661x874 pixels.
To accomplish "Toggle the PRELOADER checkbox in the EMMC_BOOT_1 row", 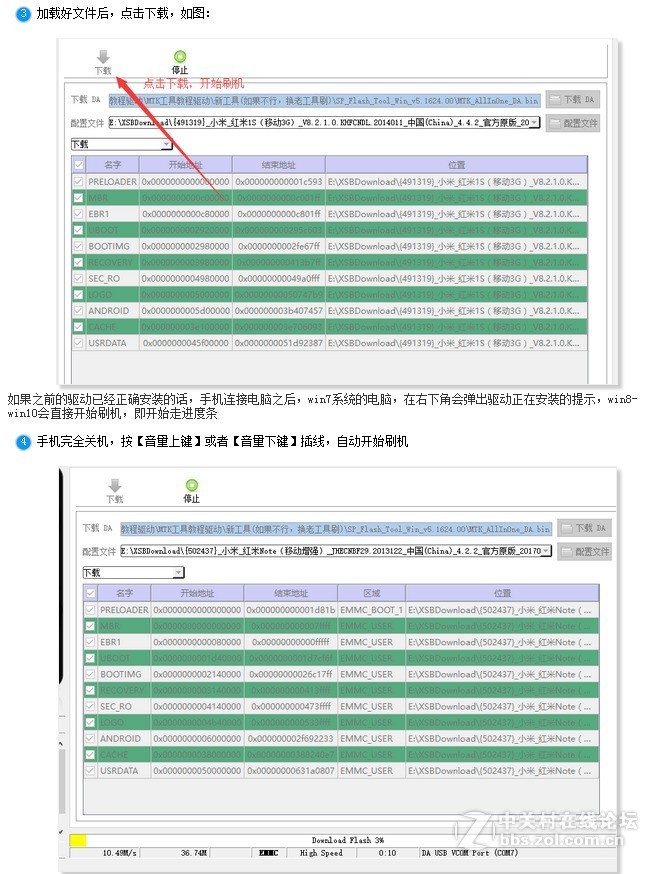I will tap(90, 610).
